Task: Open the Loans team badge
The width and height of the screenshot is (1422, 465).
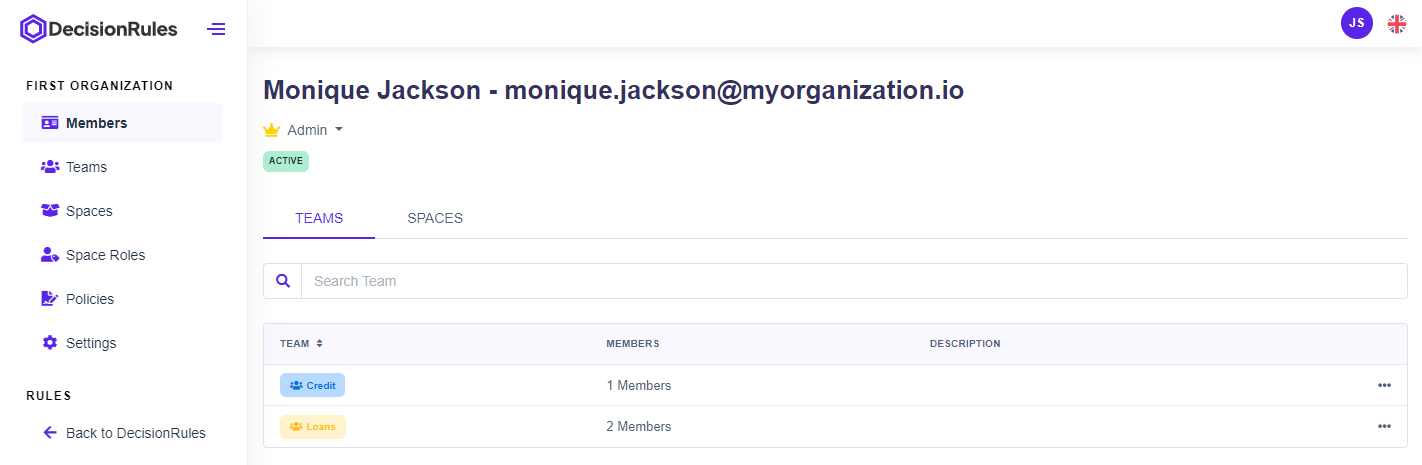Action: tap(312, 426)
